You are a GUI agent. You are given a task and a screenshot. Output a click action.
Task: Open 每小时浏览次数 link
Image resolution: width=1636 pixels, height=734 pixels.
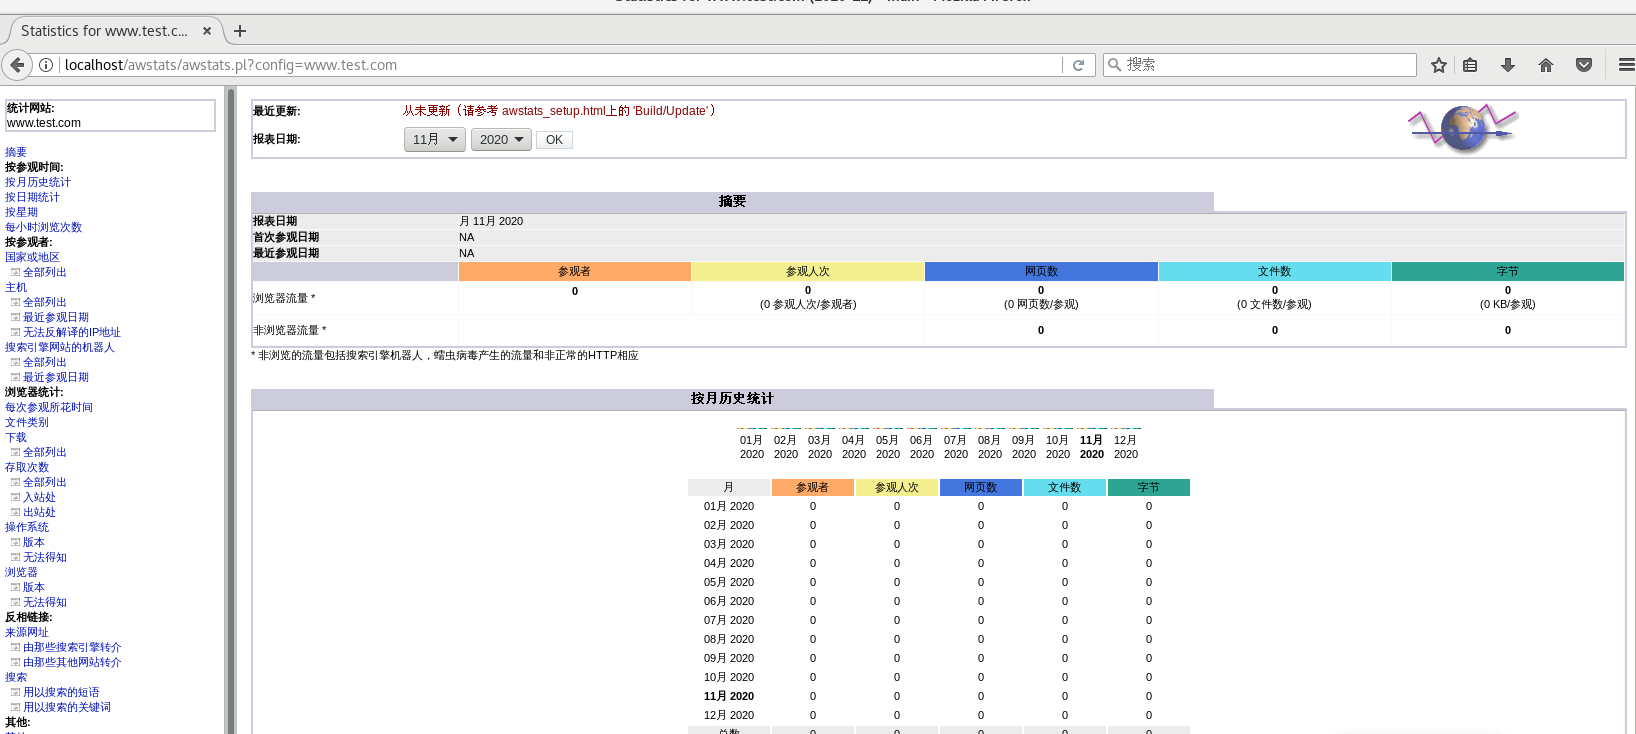click(43, 227)
